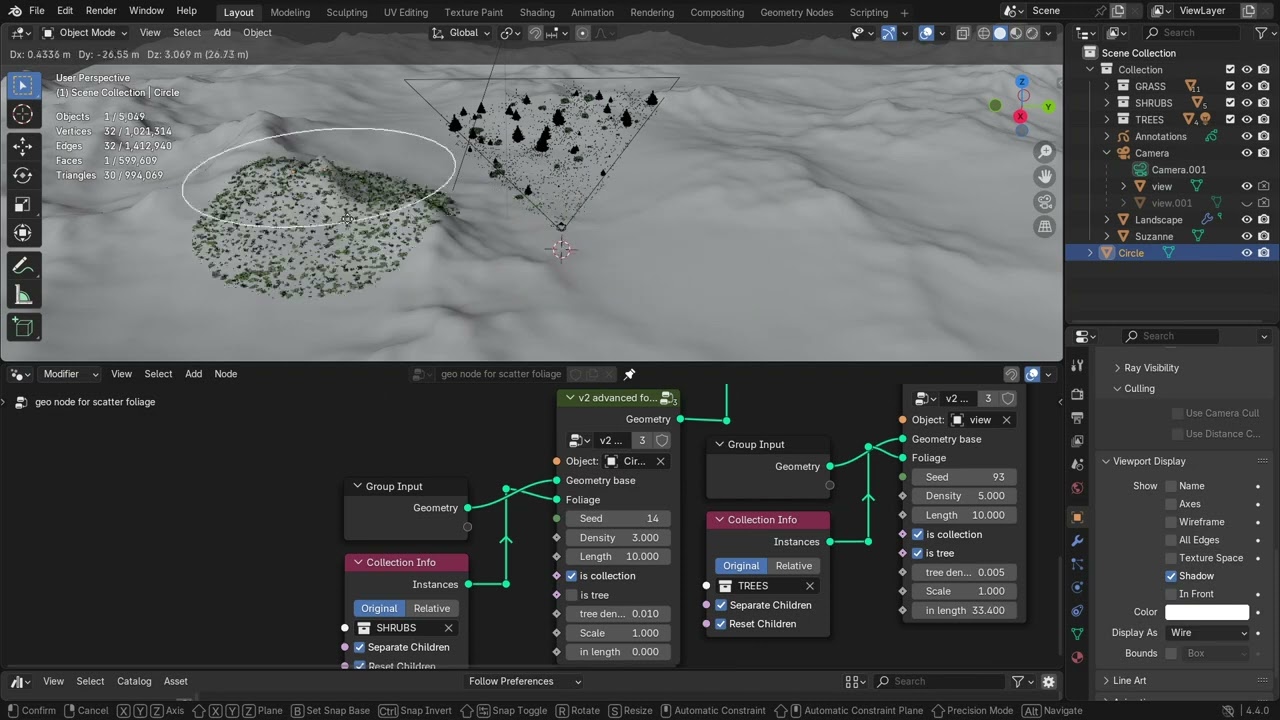Toggle the TREES collection exclude checkbox

[1230, 119]
